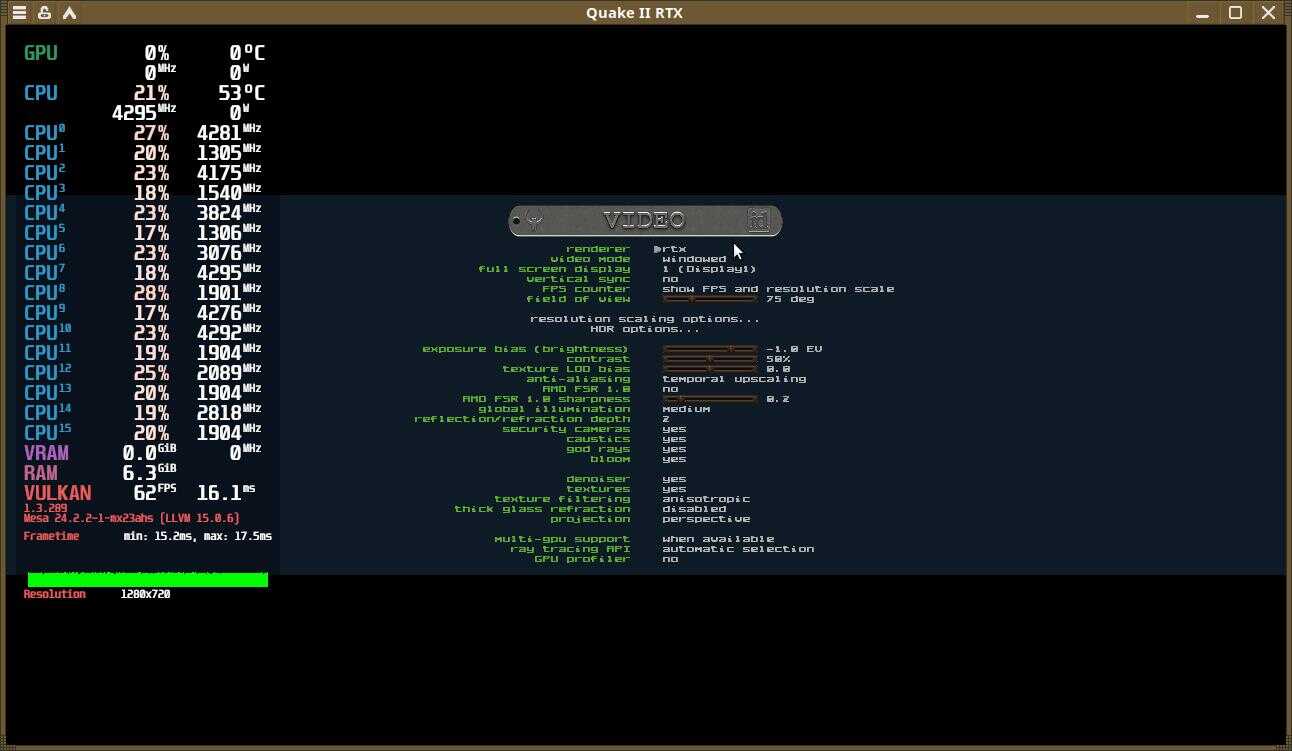Screen dimensions: 1292x751
Task: Click the "GPU" label in overlay
Action: click(40, 53)
